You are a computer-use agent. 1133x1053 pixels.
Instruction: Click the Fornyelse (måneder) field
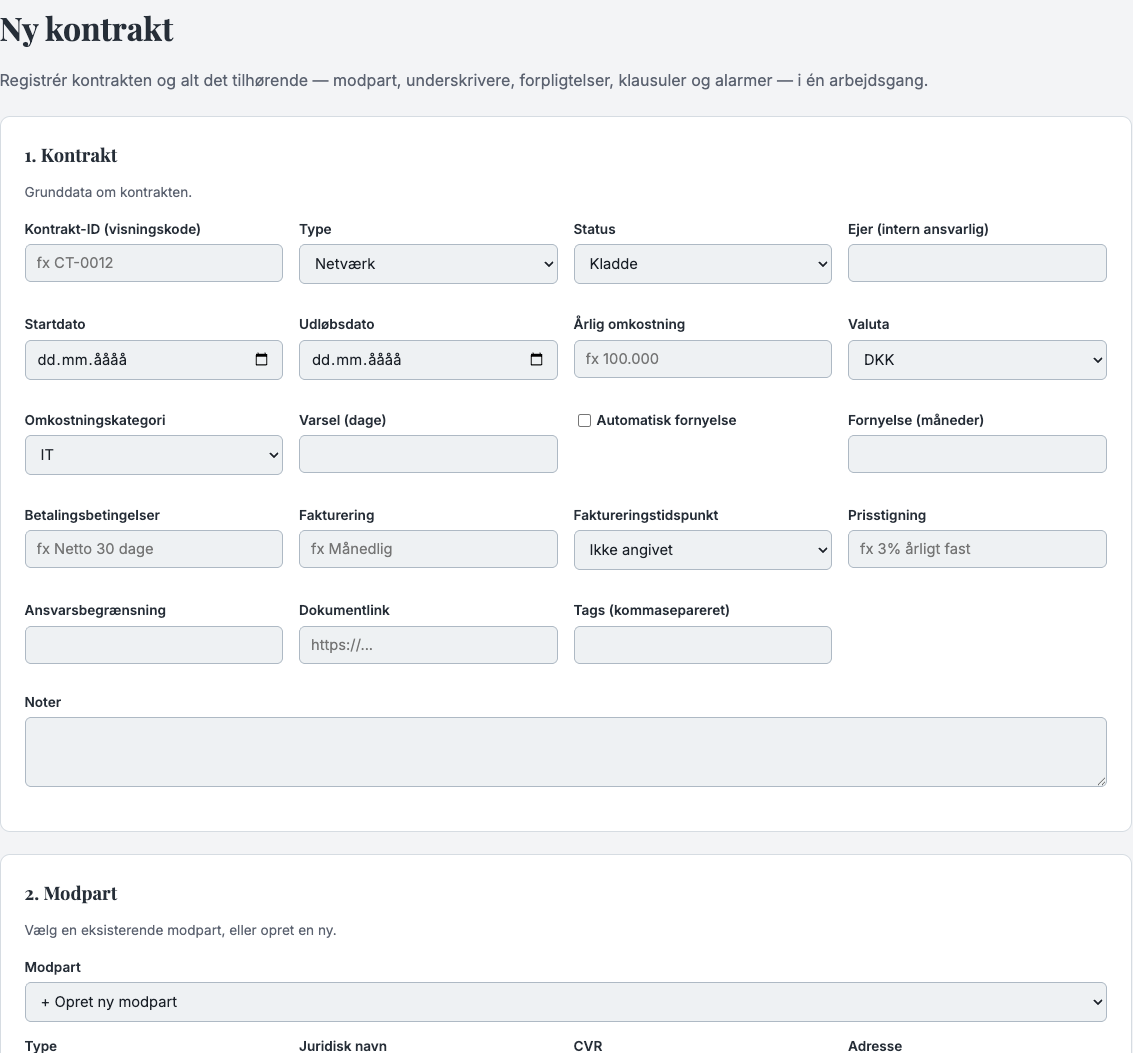[977, 454]
